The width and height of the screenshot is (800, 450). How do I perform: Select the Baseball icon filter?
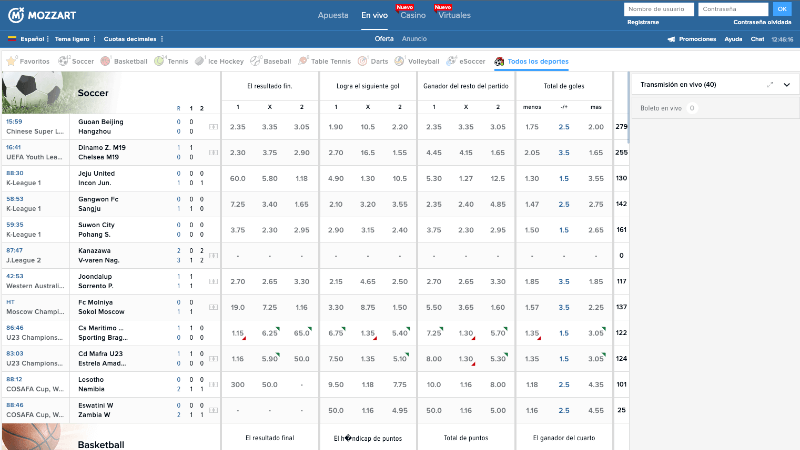click(256, 61)
